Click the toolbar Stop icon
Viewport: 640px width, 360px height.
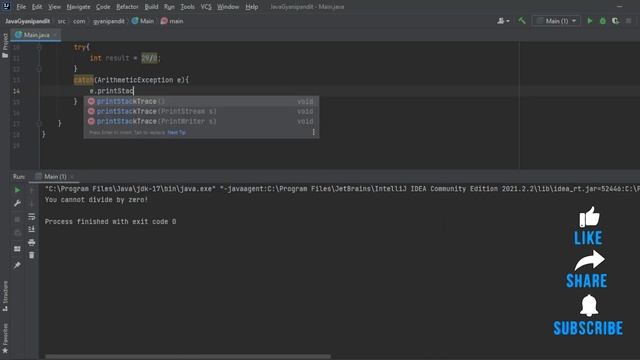(x=629, y=21)
